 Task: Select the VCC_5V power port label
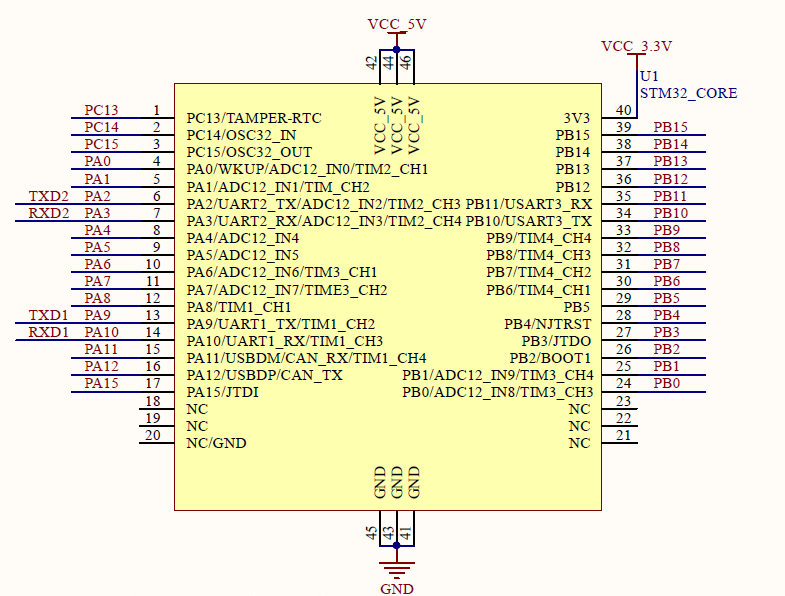coord(397,24)
